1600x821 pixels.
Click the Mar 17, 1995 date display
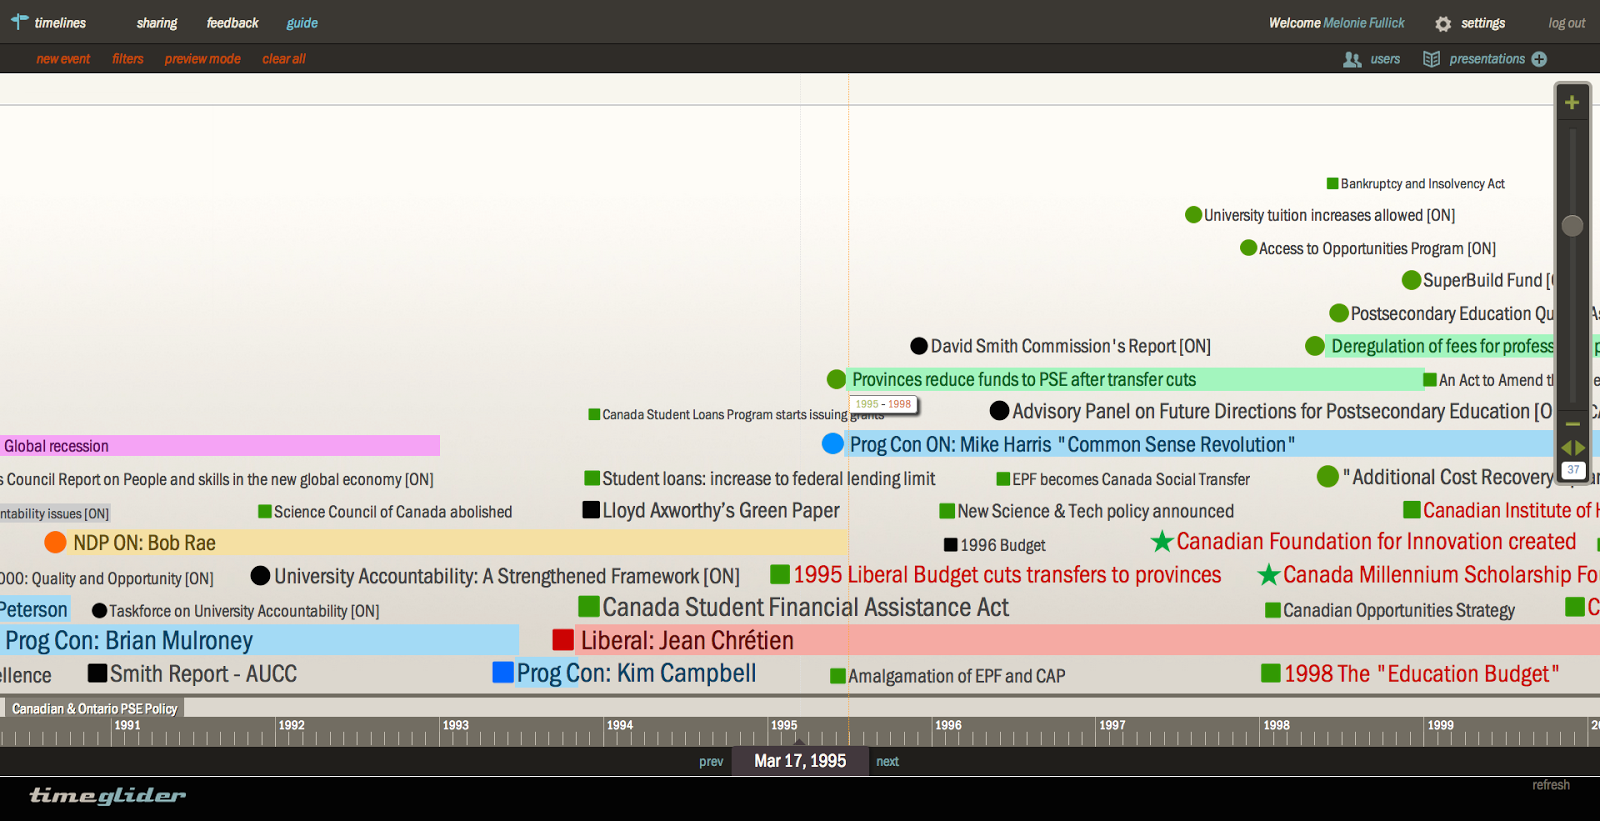[800, 761]
